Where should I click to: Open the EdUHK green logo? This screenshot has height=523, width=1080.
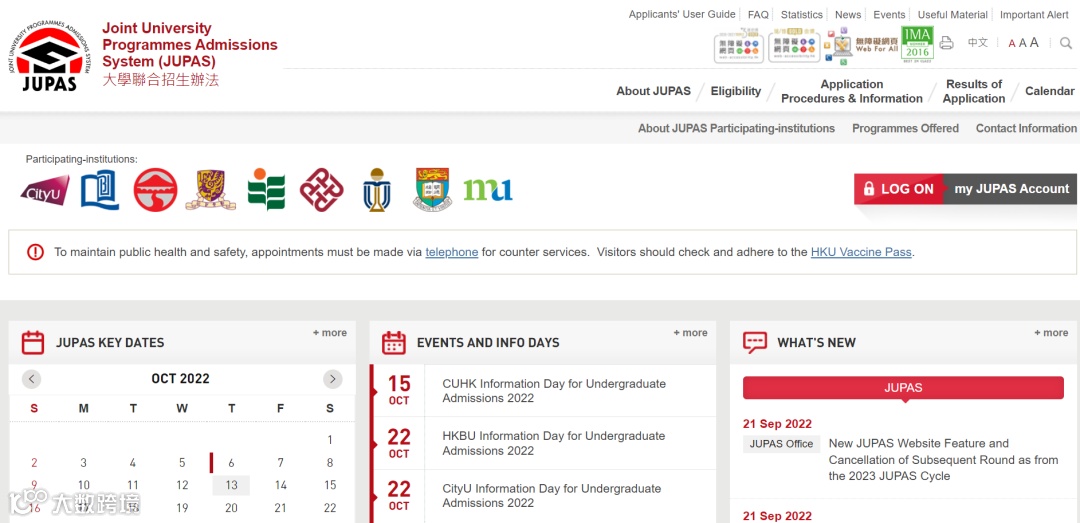click(x=267, y=189)
